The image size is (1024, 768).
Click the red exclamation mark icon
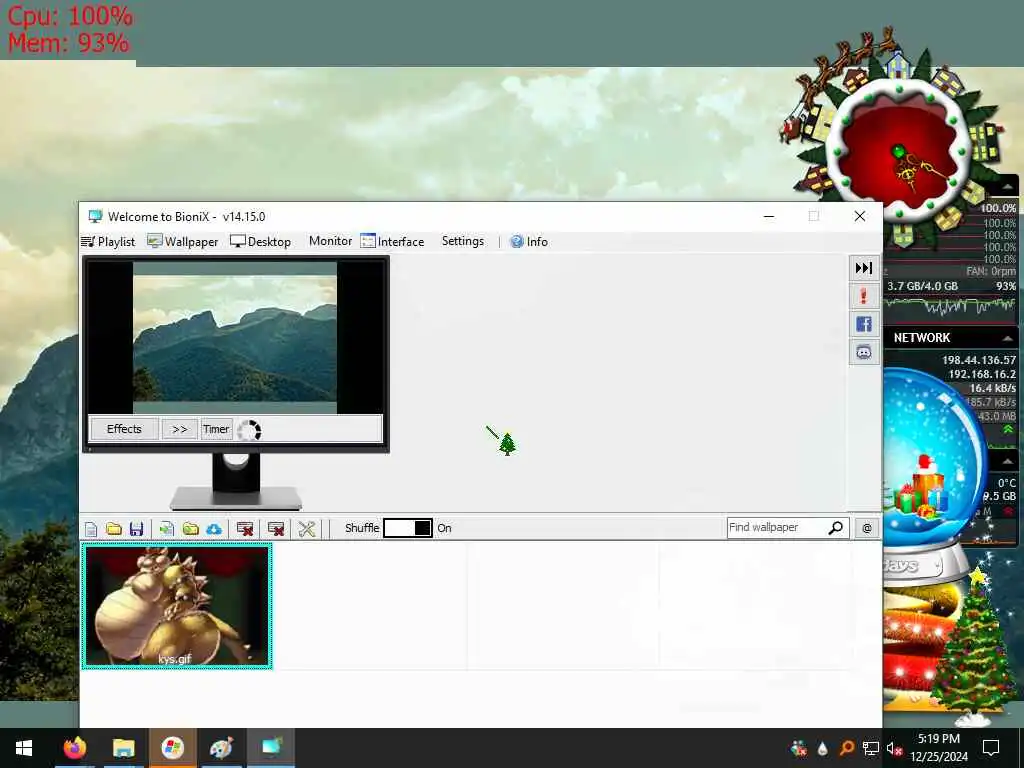tap(863, 296)
